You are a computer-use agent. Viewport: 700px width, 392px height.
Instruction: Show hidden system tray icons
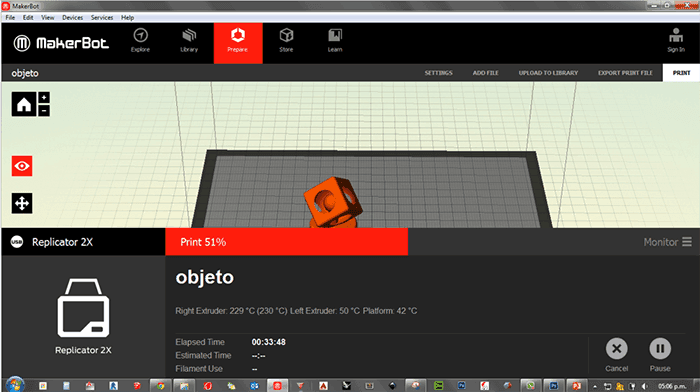595,387
